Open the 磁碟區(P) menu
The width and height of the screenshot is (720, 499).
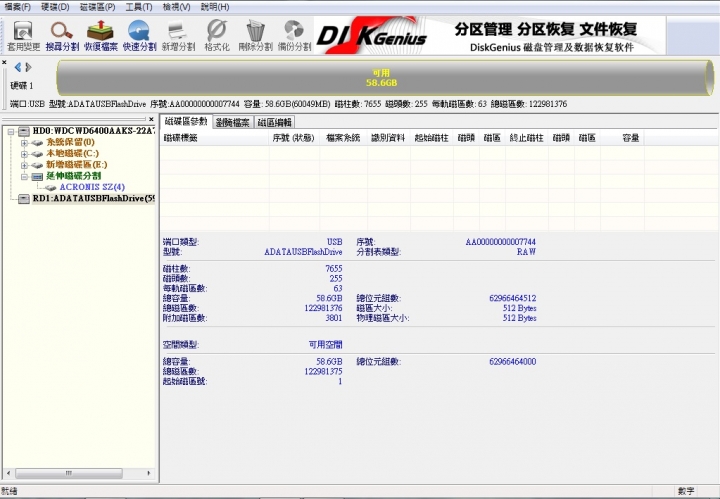[x=97, y=7]
